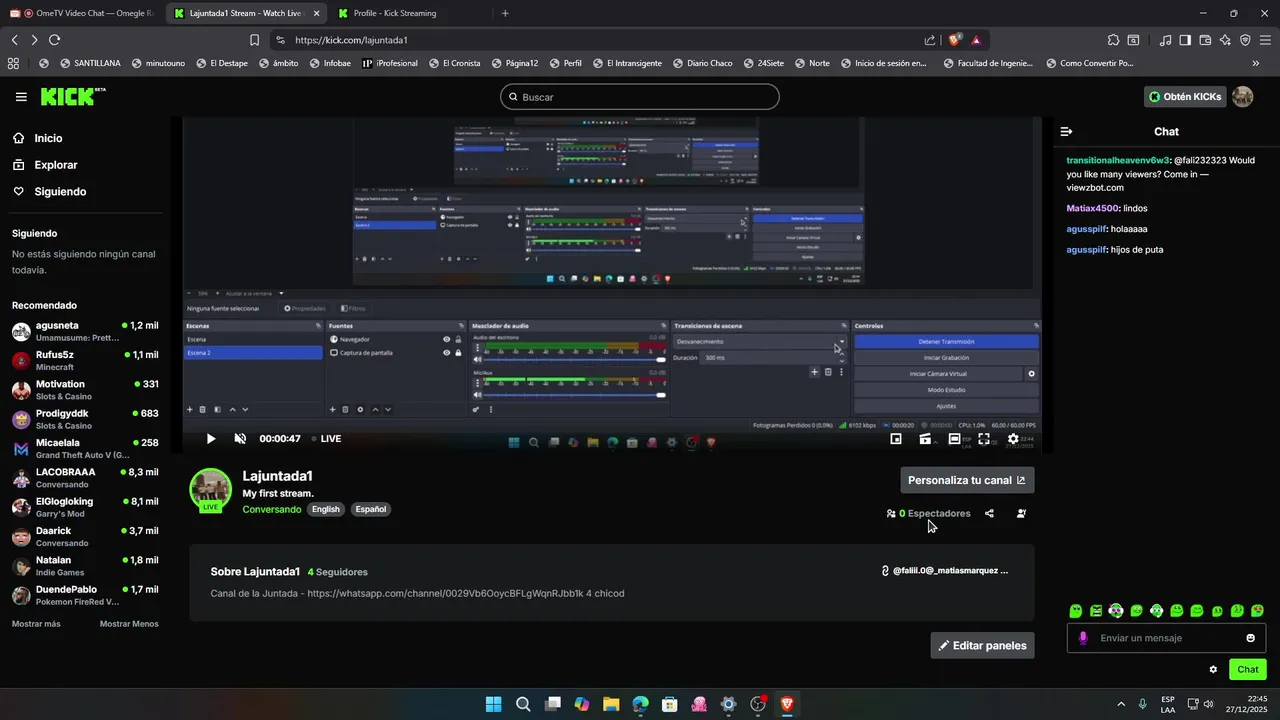
Task: Open the Brave Wallet icon
Action: [1205, 40]
